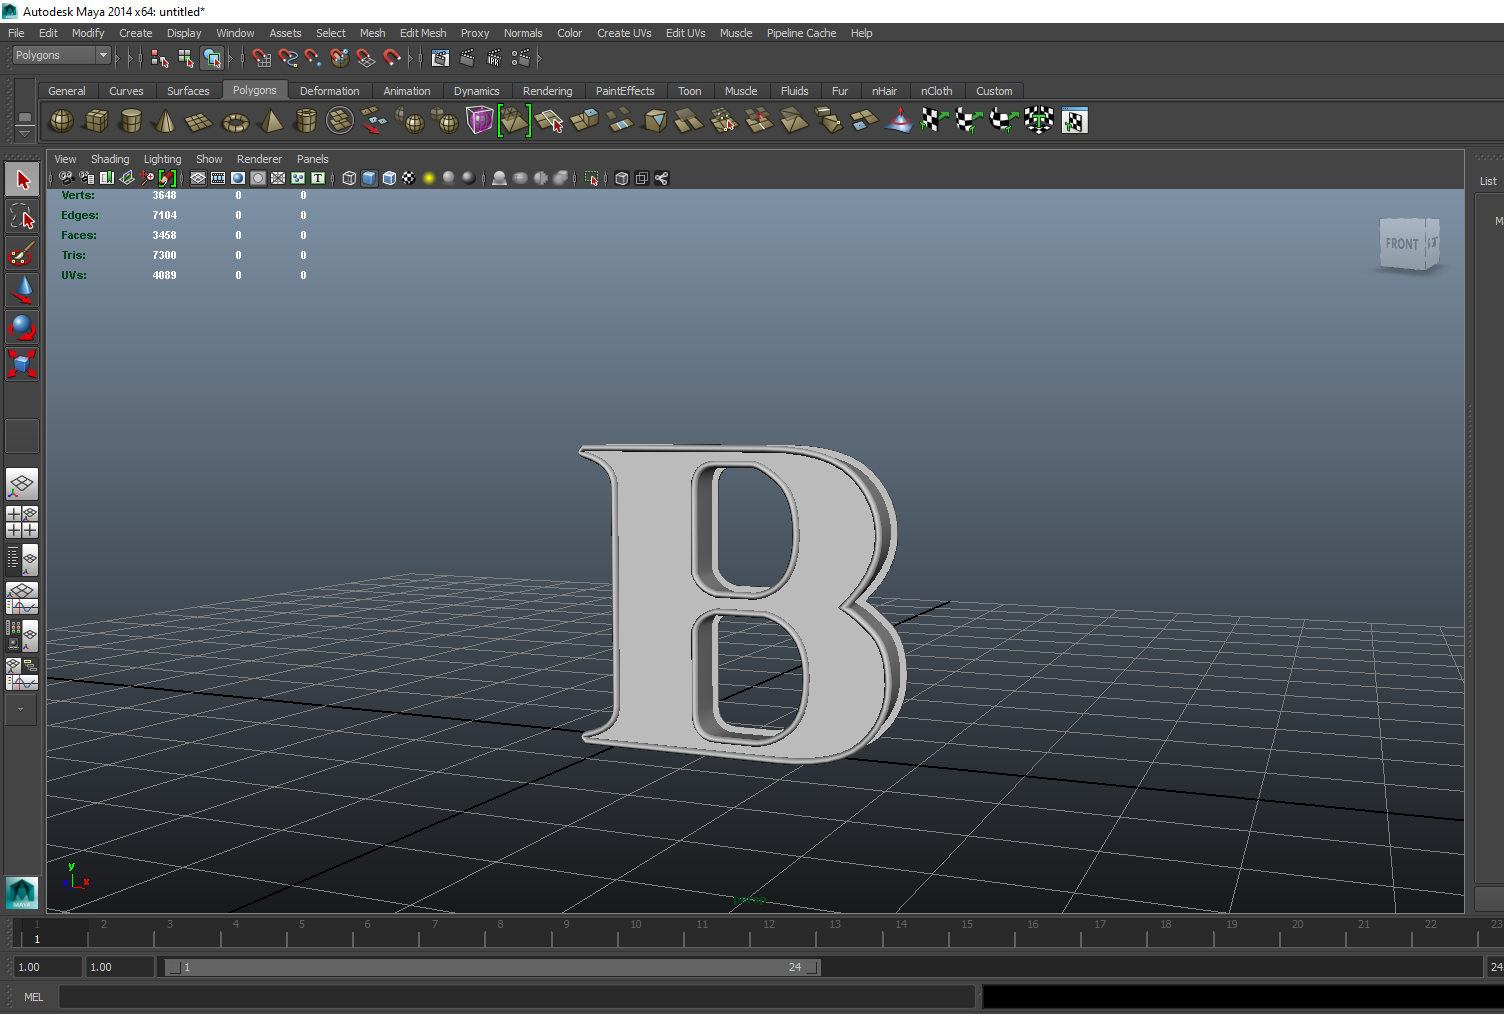Screen dimensions: 1504x1014
Task: Click the FRONT face of view cube
Action: 1401,244
